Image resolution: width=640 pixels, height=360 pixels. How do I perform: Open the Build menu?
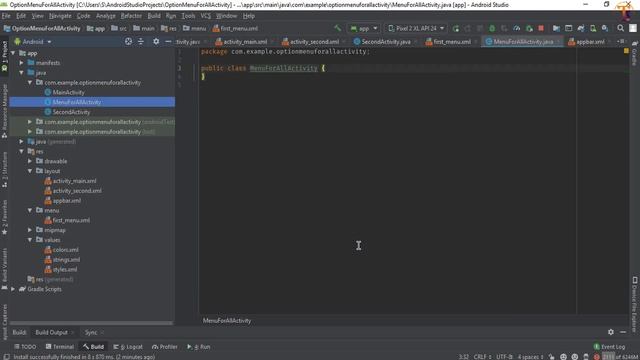click(x=154, y=16)
